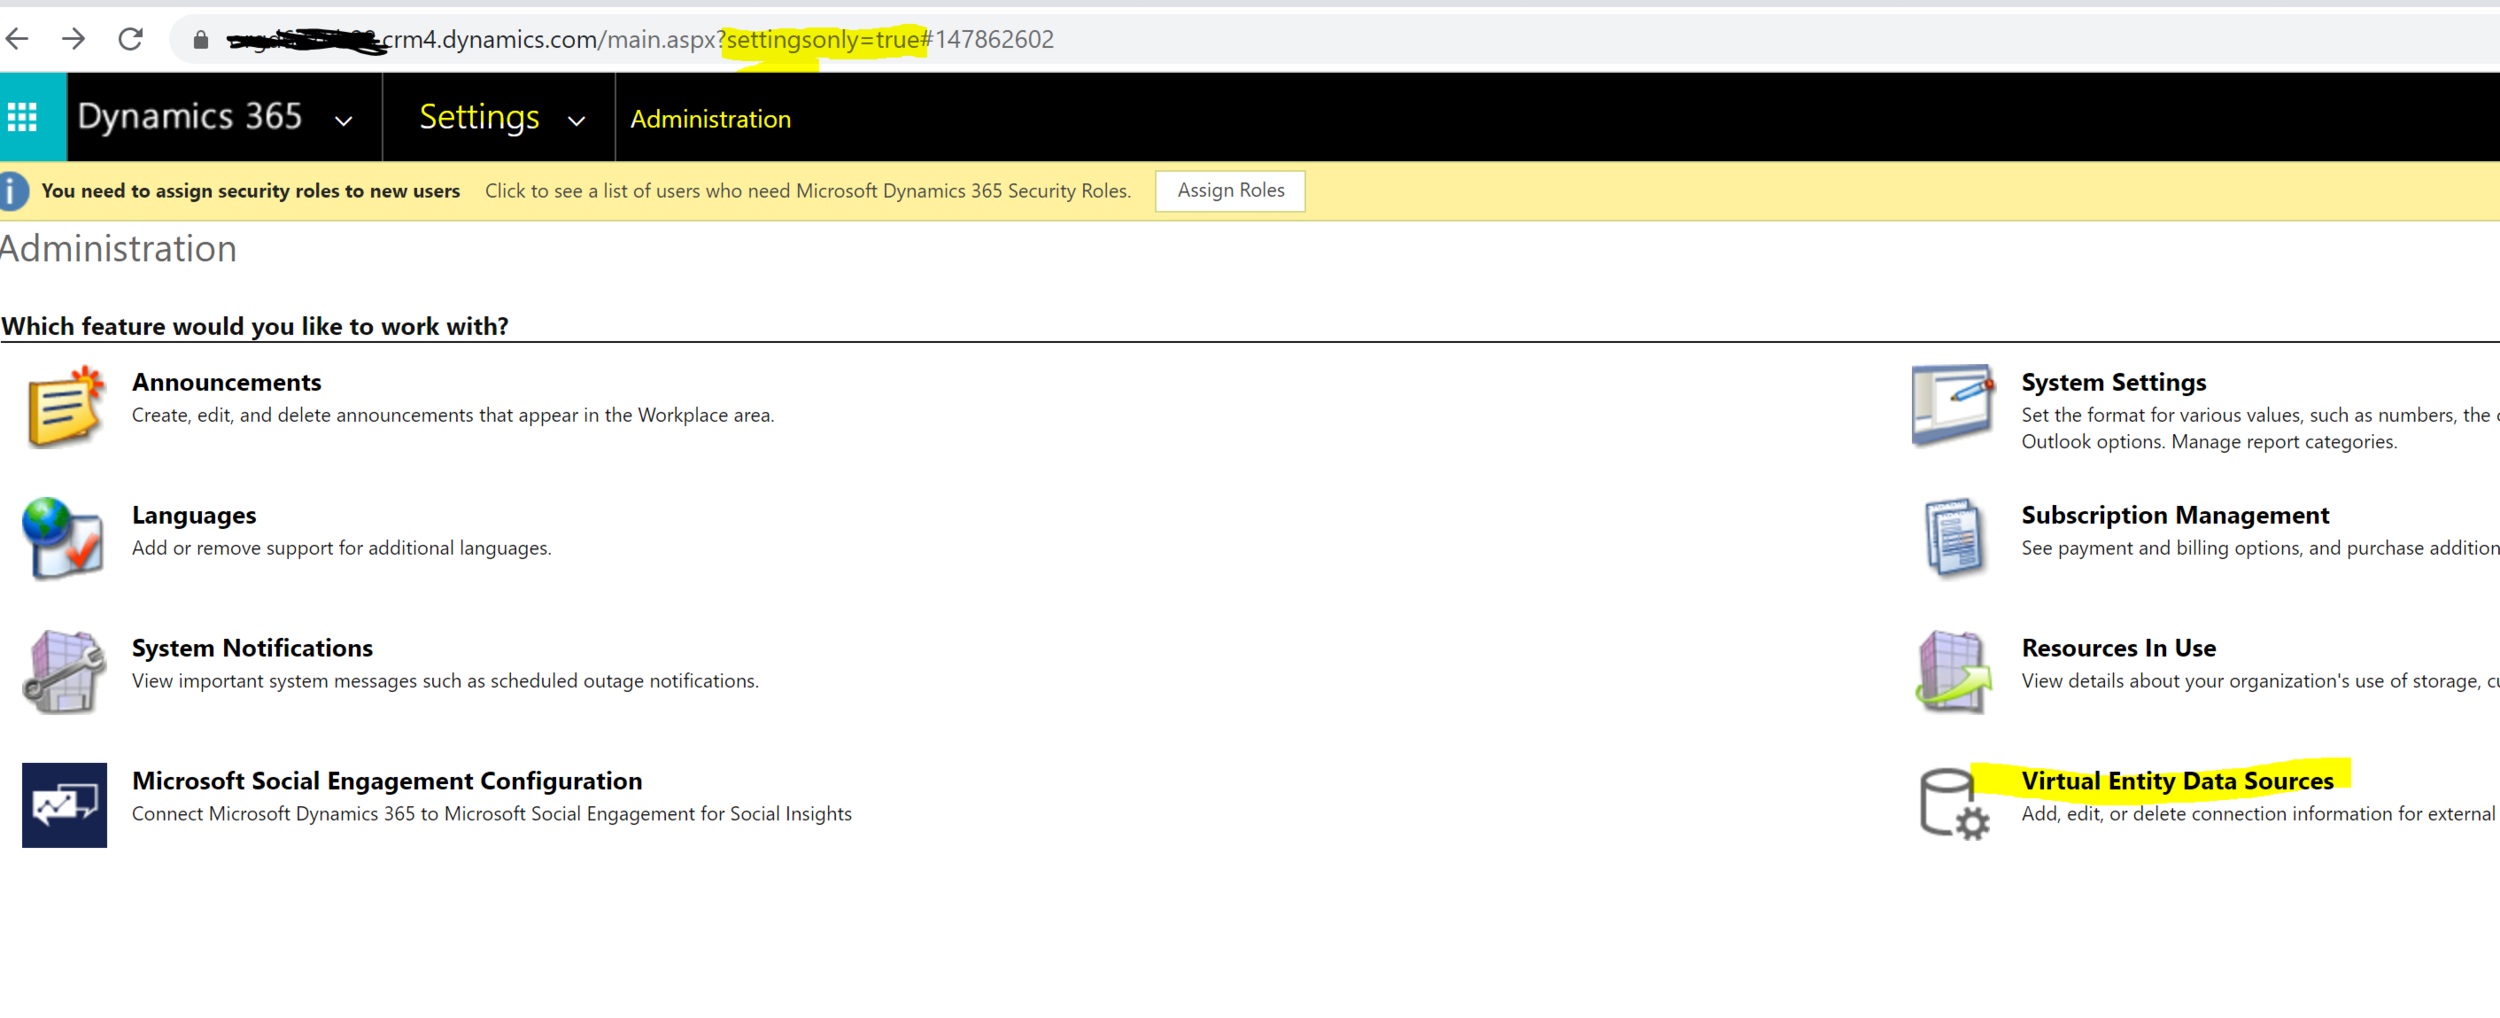Click the Virtual Entity Data Sources icon
This screenshot has width=2500, height=1018.
pyautogui.click(x=1954, y=803)
